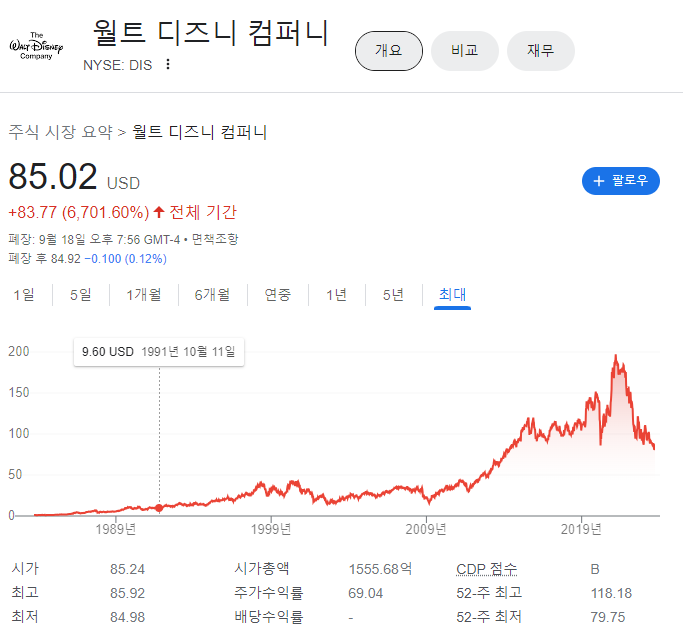Screen dimensions: 683x633
Task: Click the 최저 value 84.98
Action: point(127,617)
